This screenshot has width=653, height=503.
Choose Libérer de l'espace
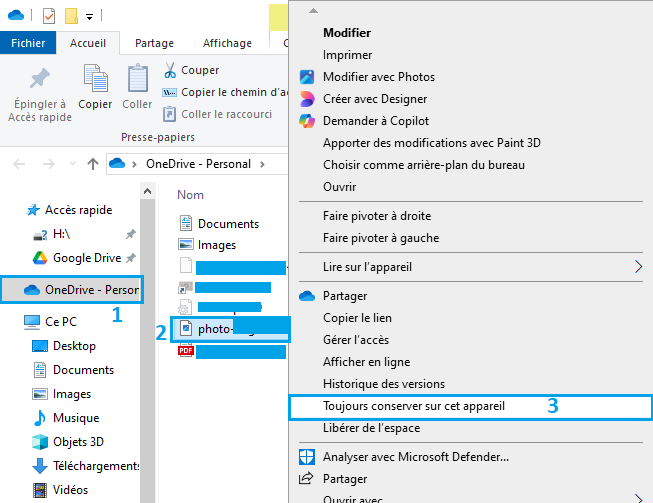371,428
